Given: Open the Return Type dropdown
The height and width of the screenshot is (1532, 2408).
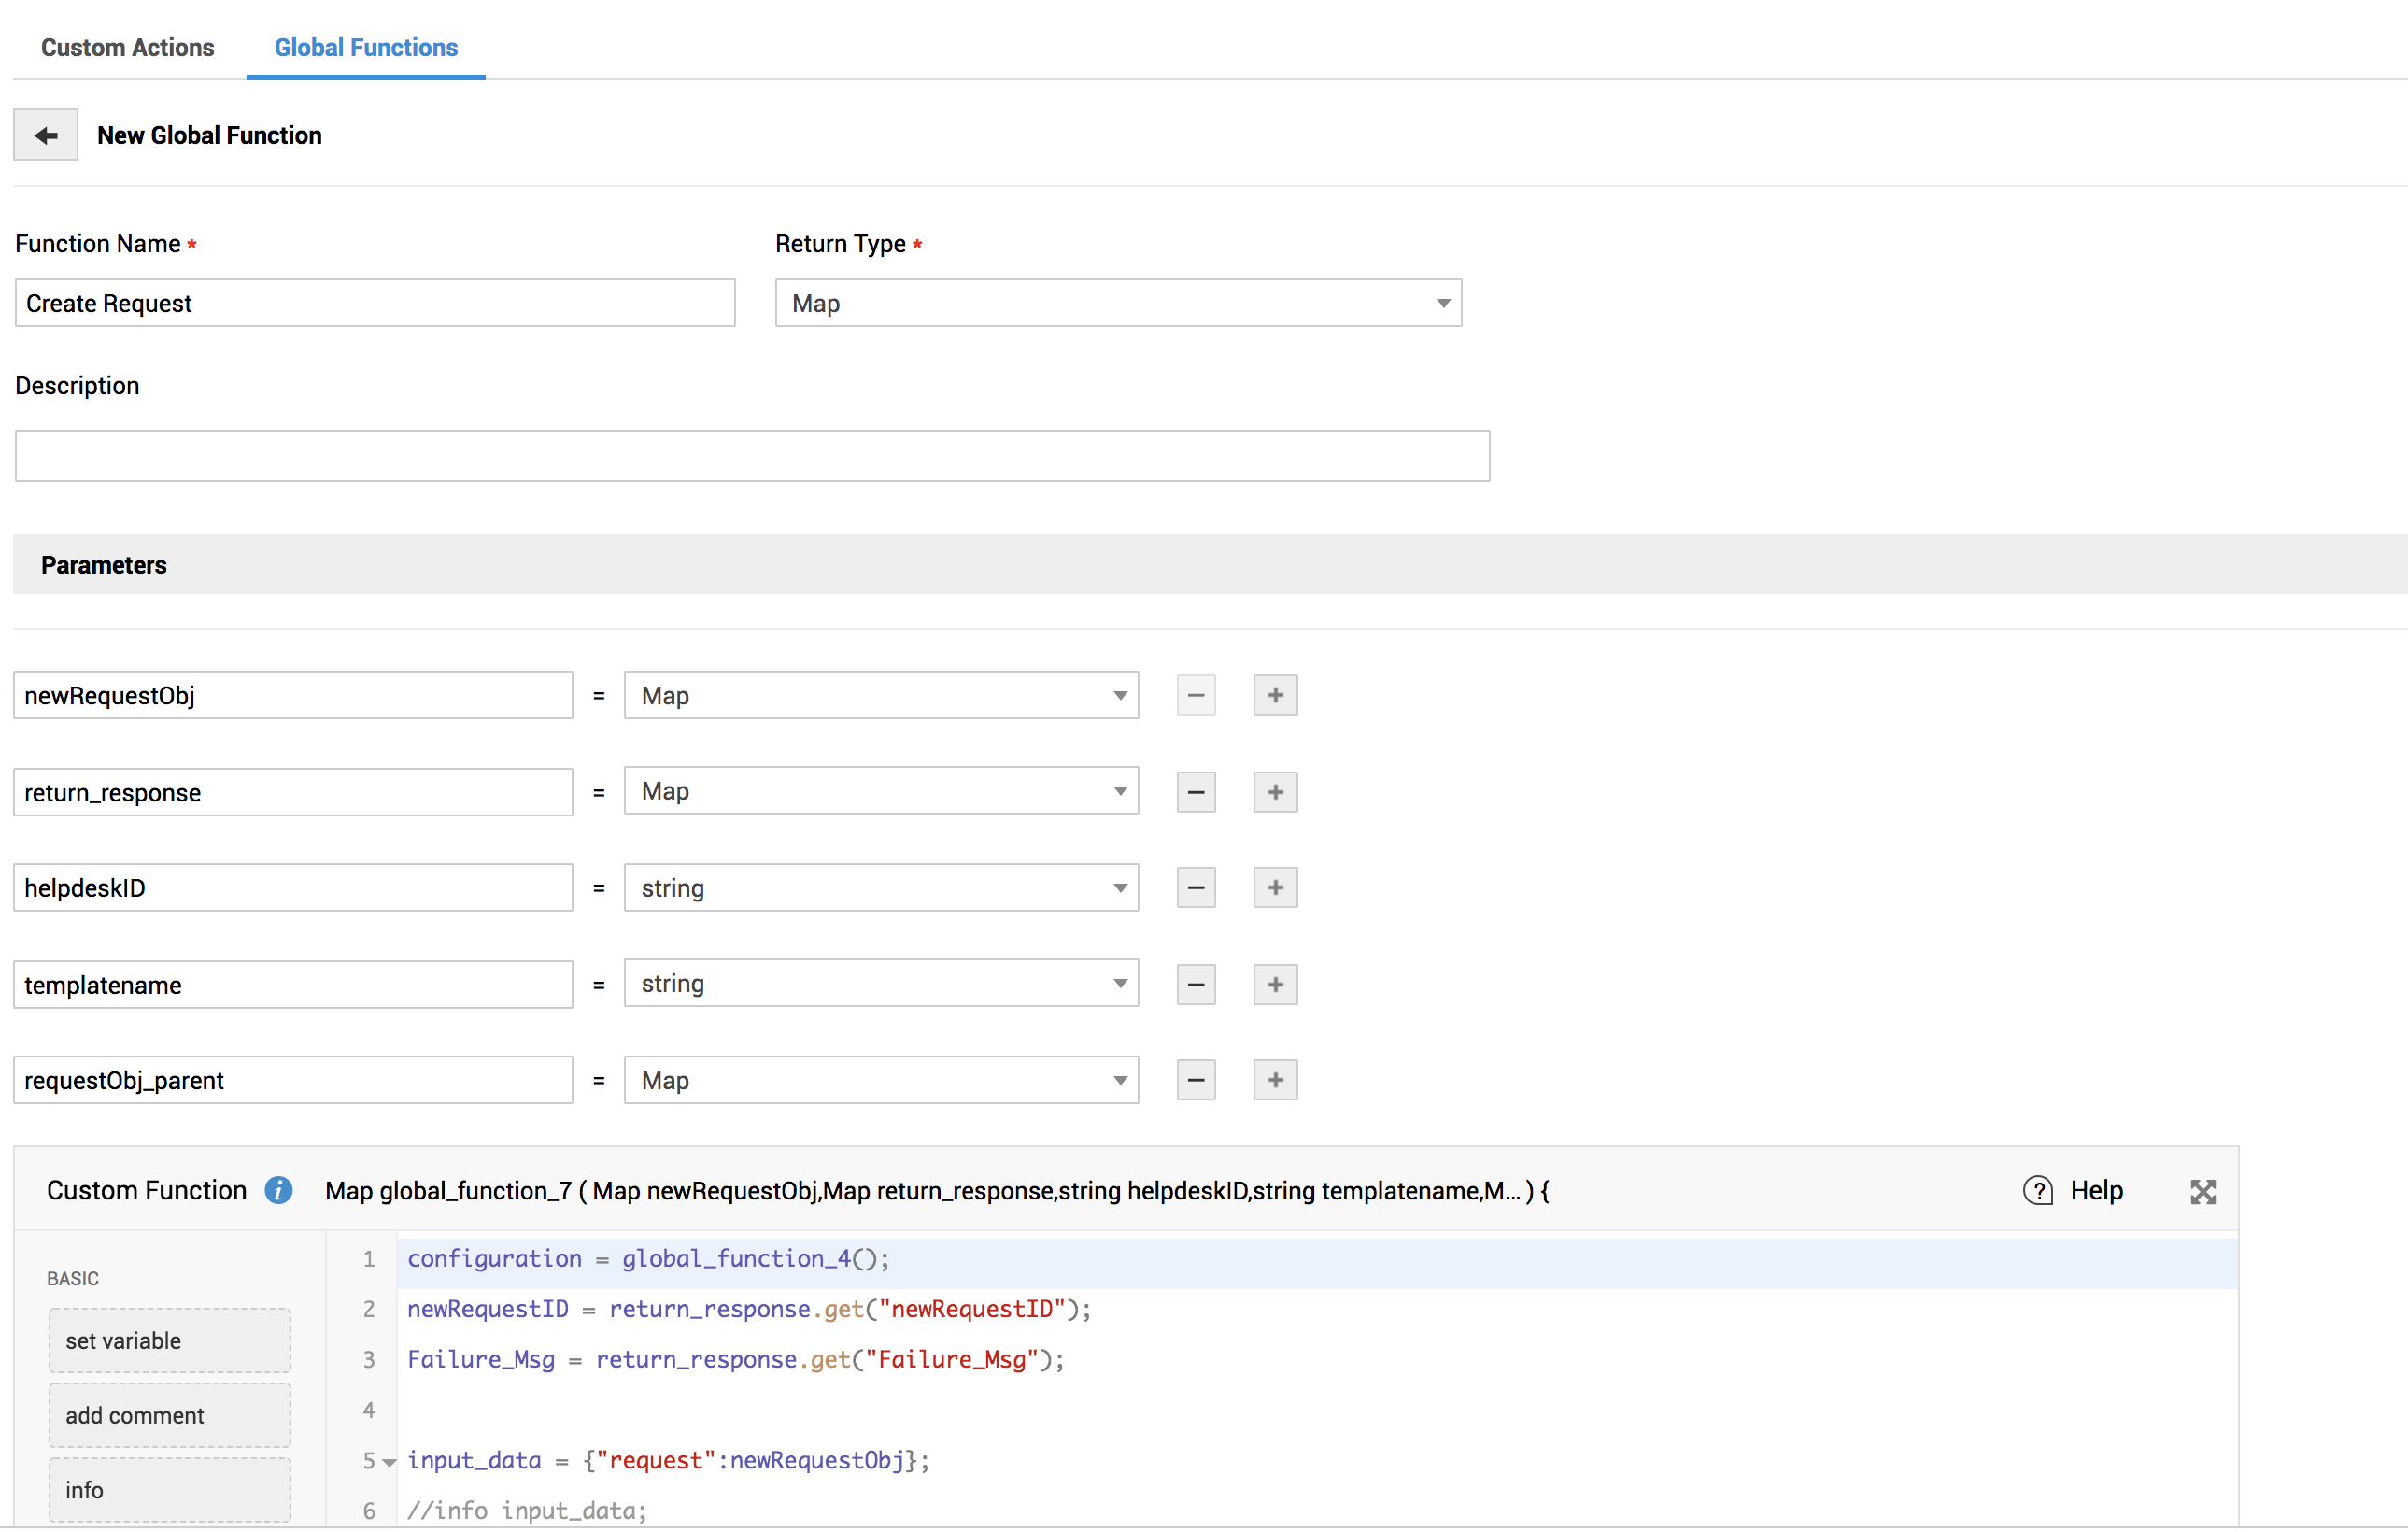Looking at the screenshot, I should pos(1117,303).
